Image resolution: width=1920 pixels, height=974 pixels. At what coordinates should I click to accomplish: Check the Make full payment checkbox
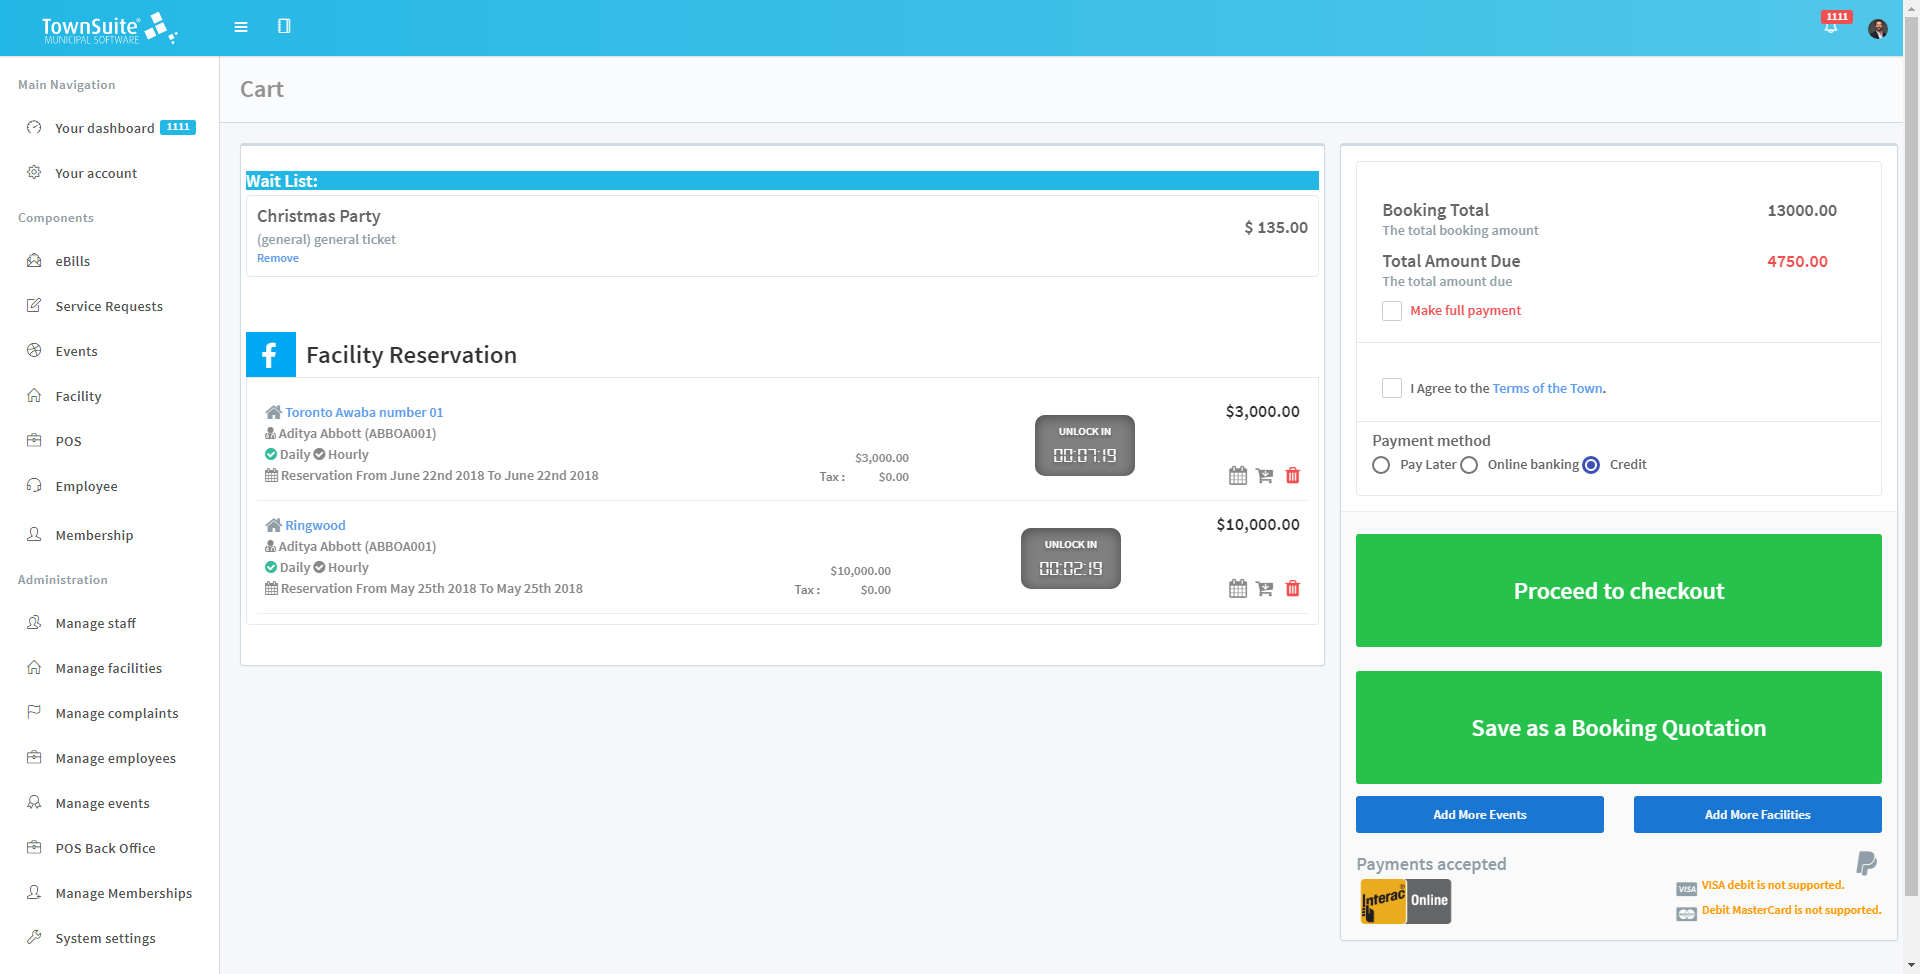coord(1391,311)
